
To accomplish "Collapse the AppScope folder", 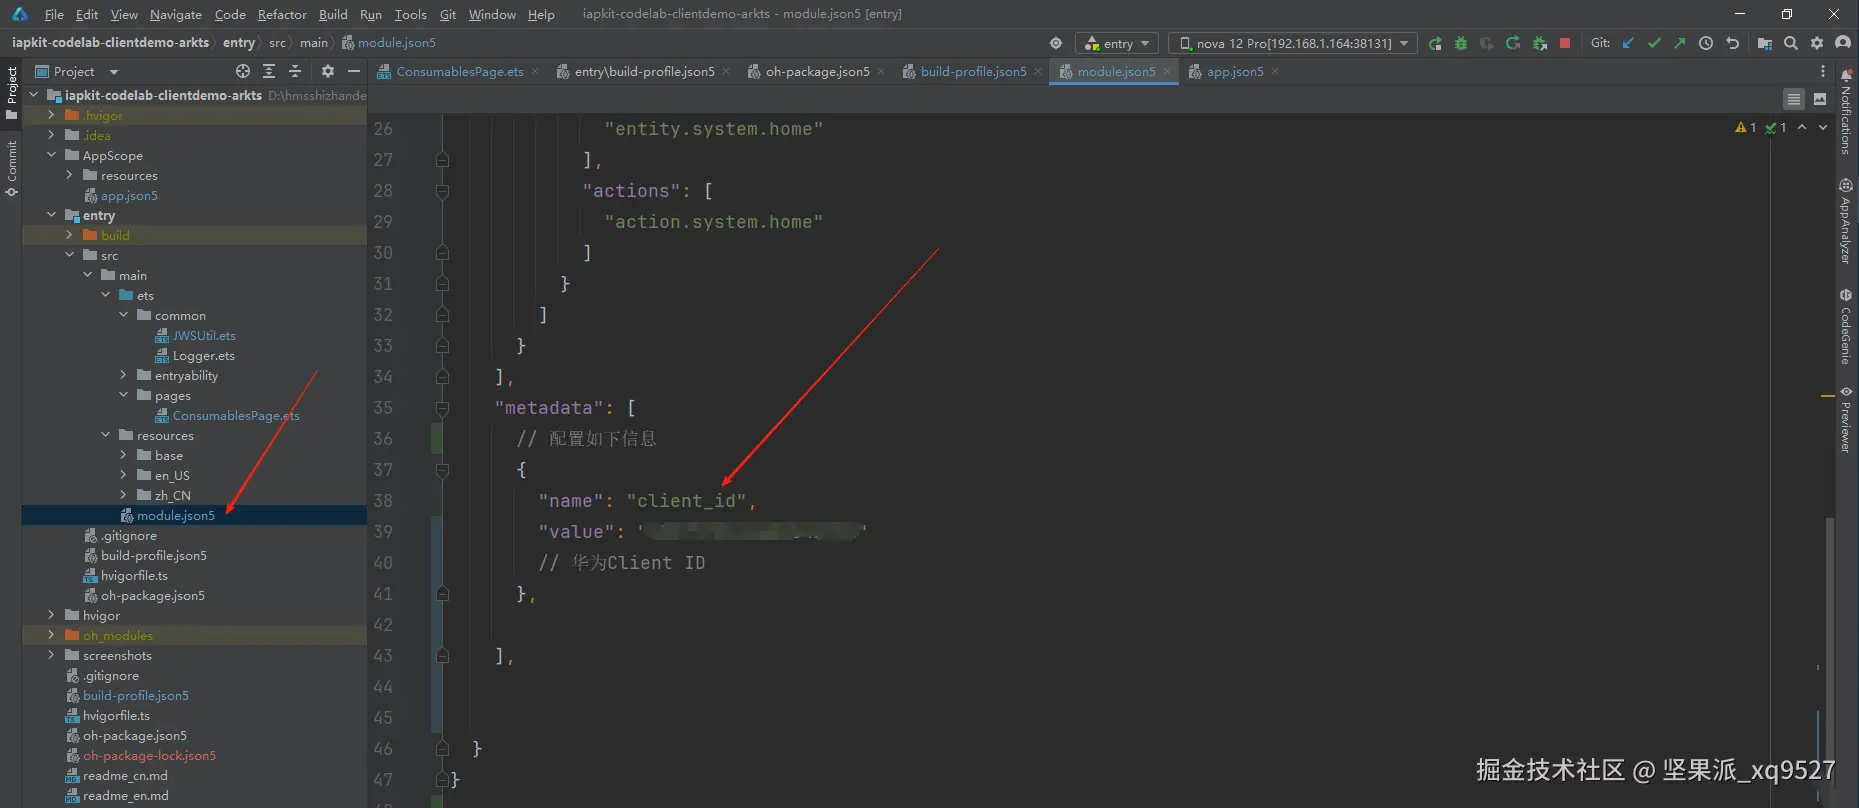I will click(51, 155).
